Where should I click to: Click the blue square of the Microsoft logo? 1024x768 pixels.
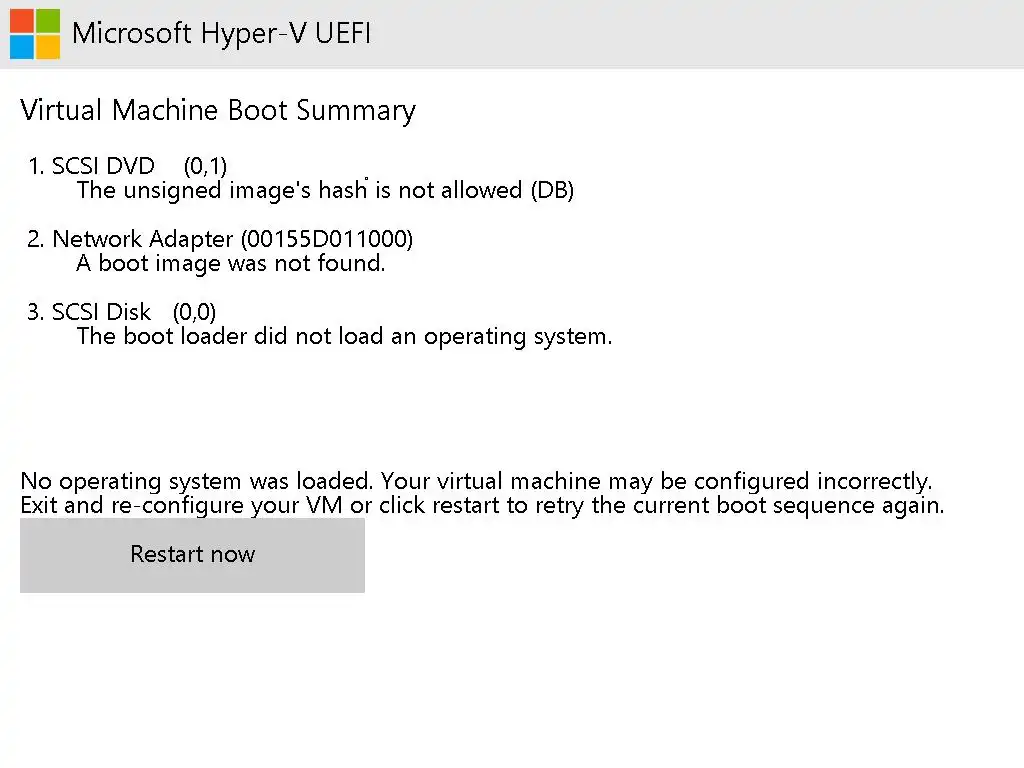[x=22, y=46]
